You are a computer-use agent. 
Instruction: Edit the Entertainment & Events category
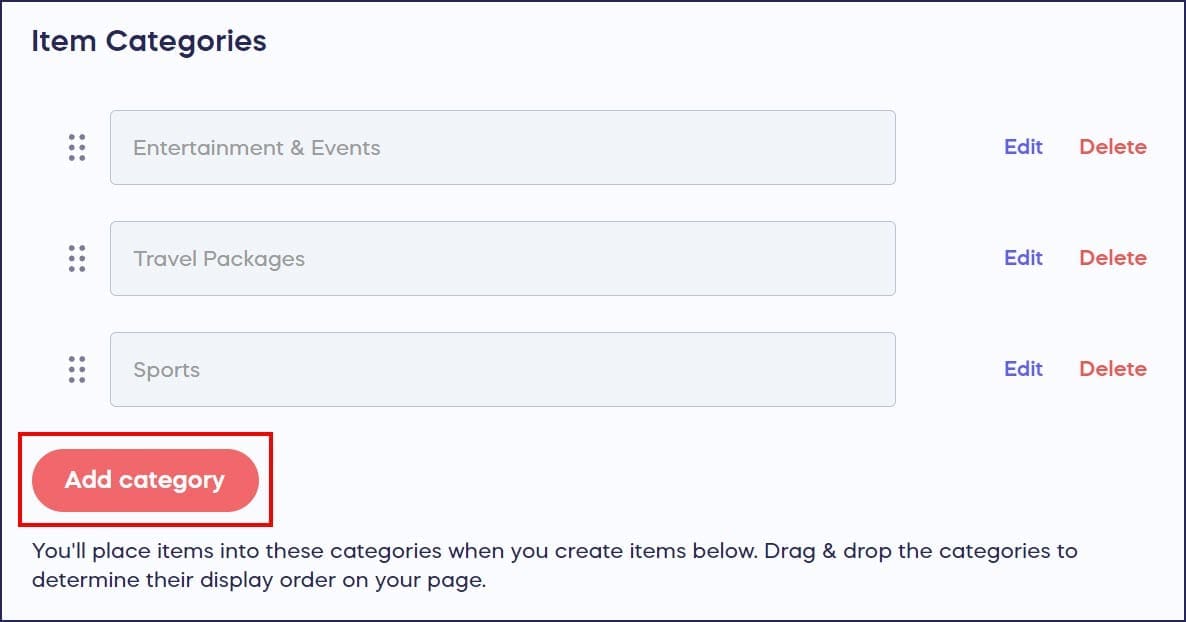[x=1023, y=147]
